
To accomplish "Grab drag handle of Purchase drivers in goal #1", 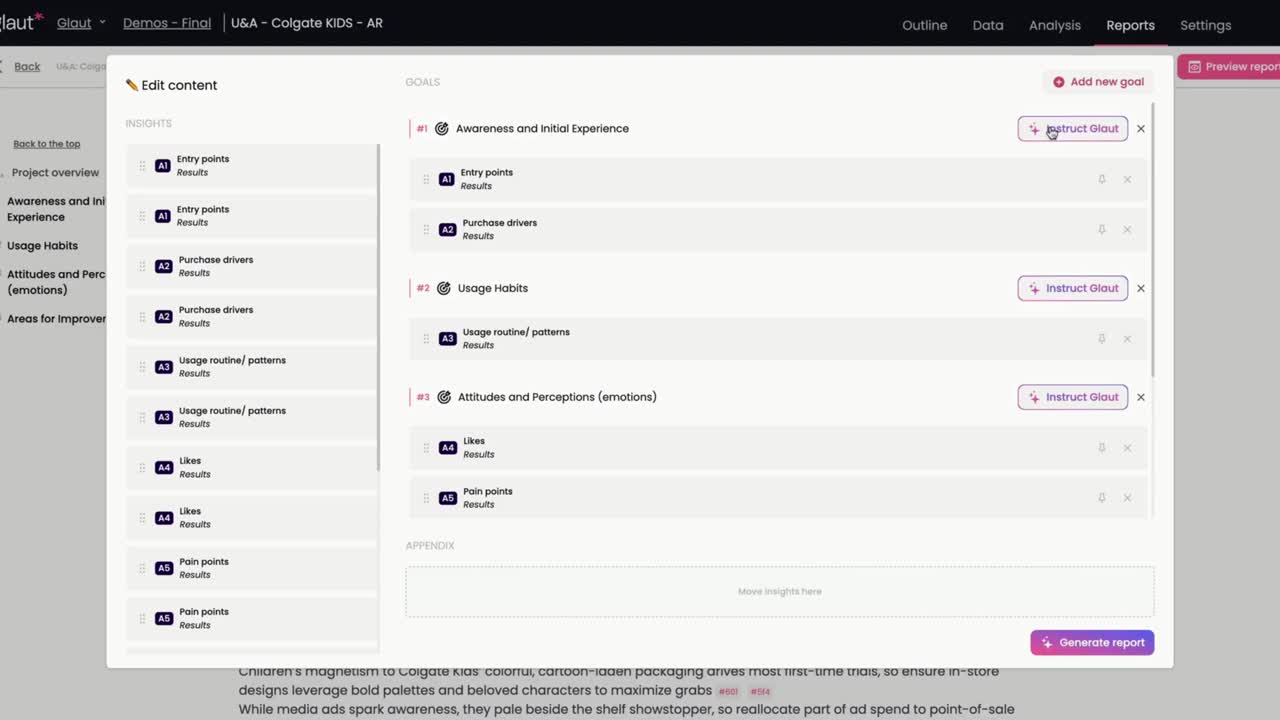I will coord(426,229).
